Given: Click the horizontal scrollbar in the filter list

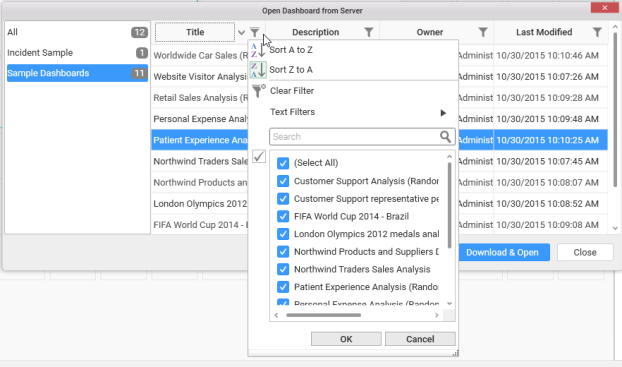Looking at the screenshot, I should click(x=323, y=315).
